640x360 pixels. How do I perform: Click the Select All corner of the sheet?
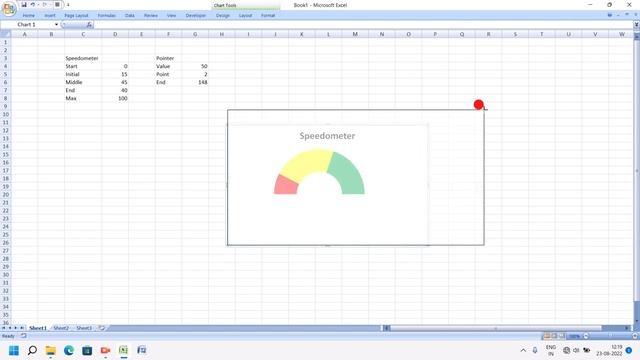click(x=5, y=34)
